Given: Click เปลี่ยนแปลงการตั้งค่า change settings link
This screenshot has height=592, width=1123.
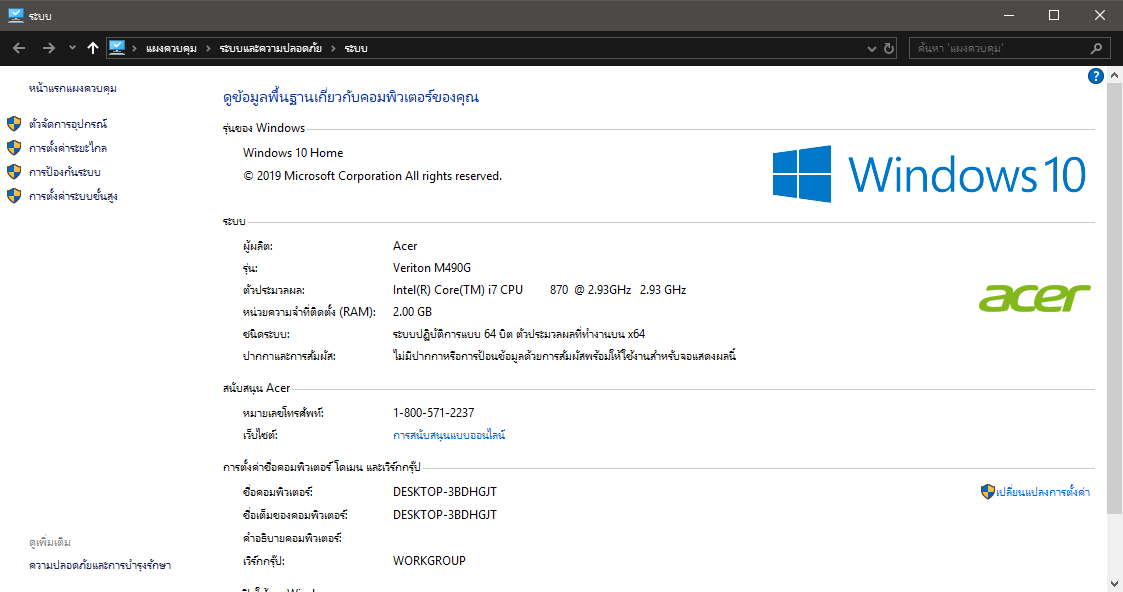Looking at the screenshot, I should point(1043,492).
